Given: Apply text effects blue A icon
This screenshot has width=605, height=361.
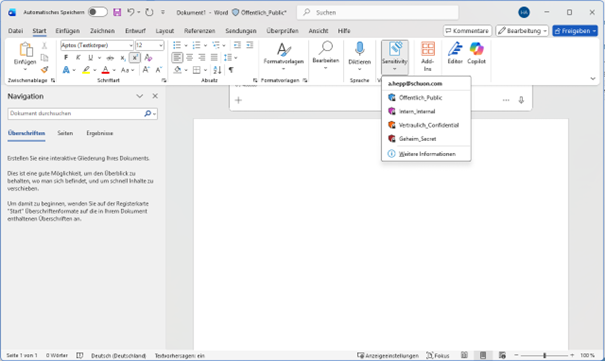Looking at the screenshot, I should (66, 70).
